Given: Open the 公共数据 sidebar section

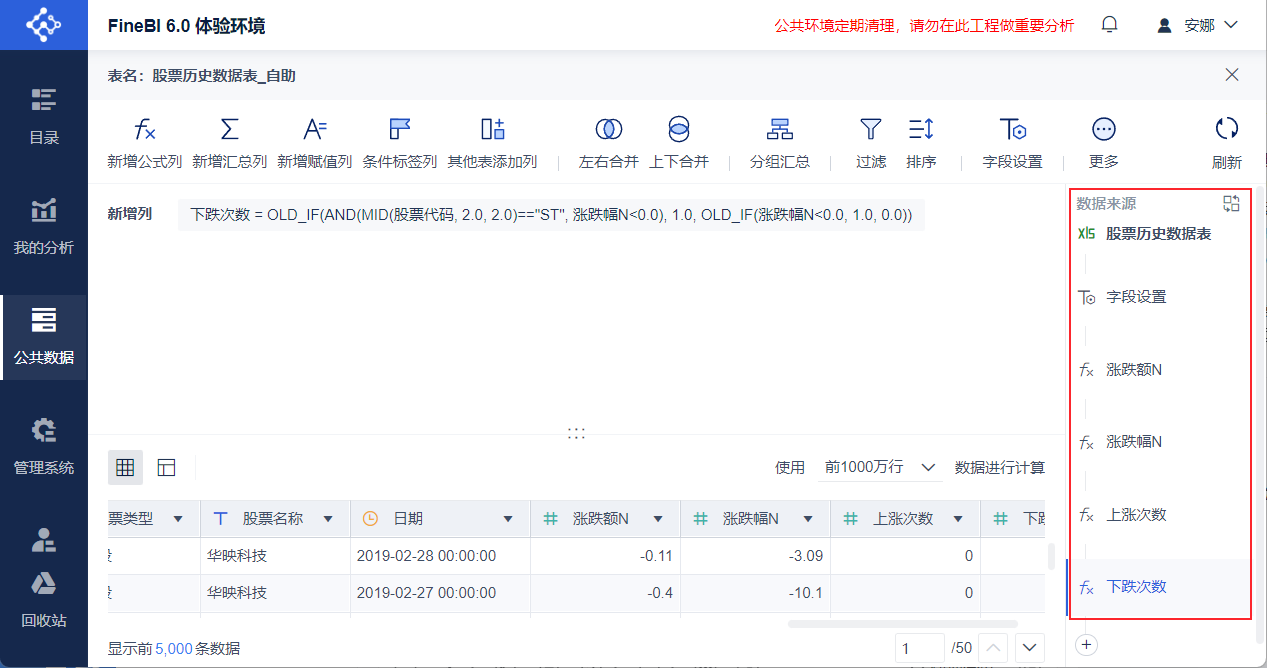Looking at the screenshot, I should point(43,337).
